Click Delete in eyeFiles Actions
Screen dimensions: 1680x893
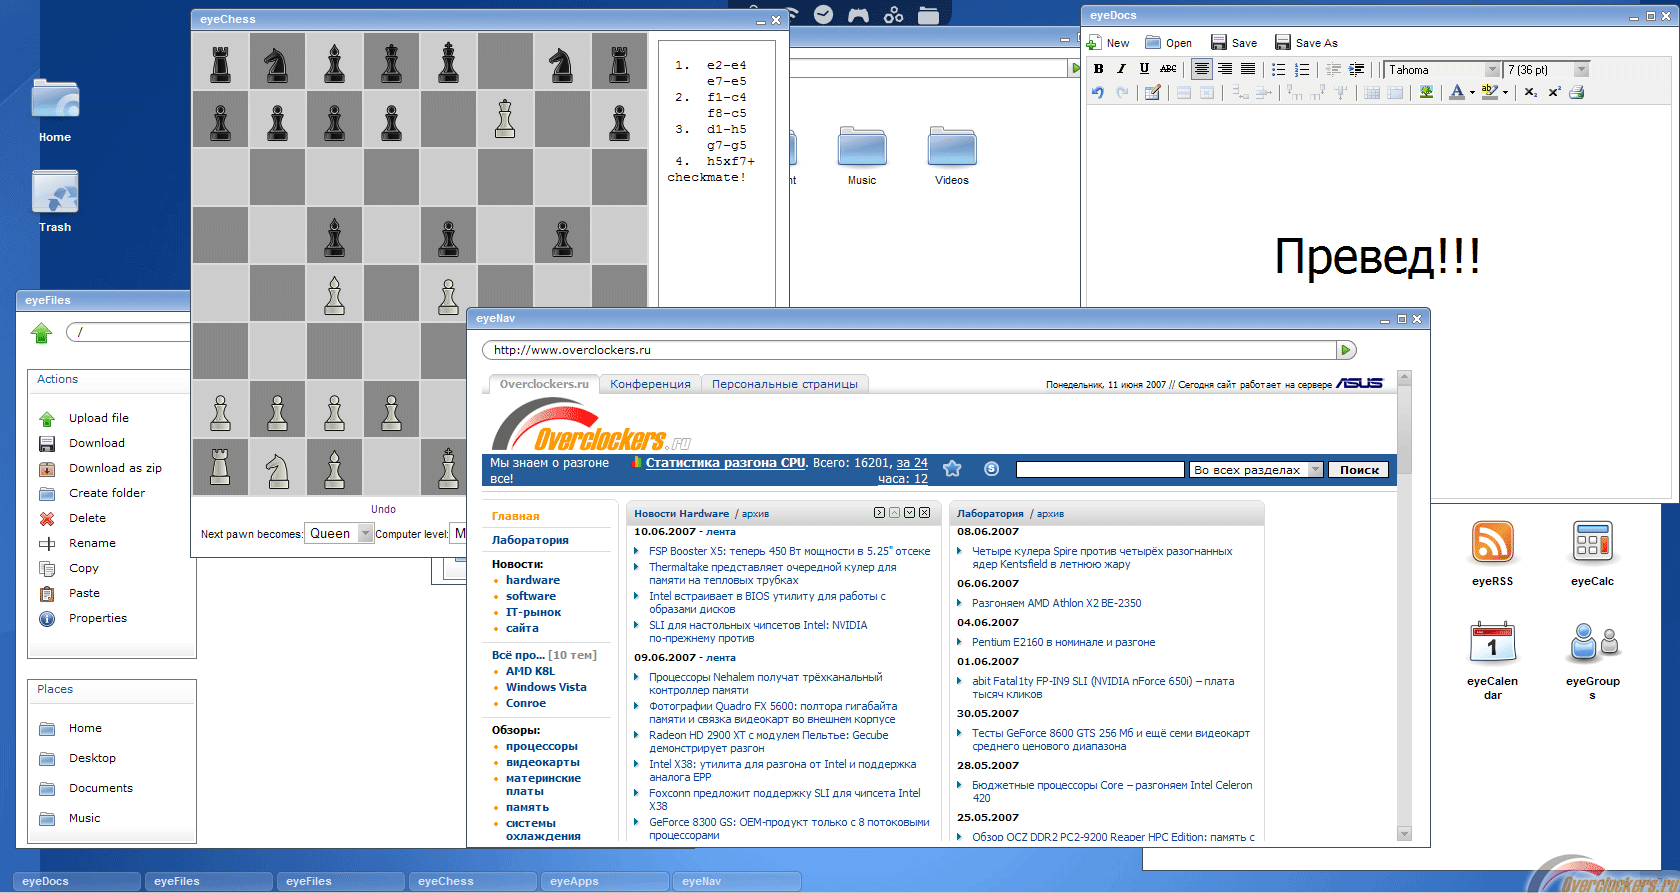coord(86,518)
